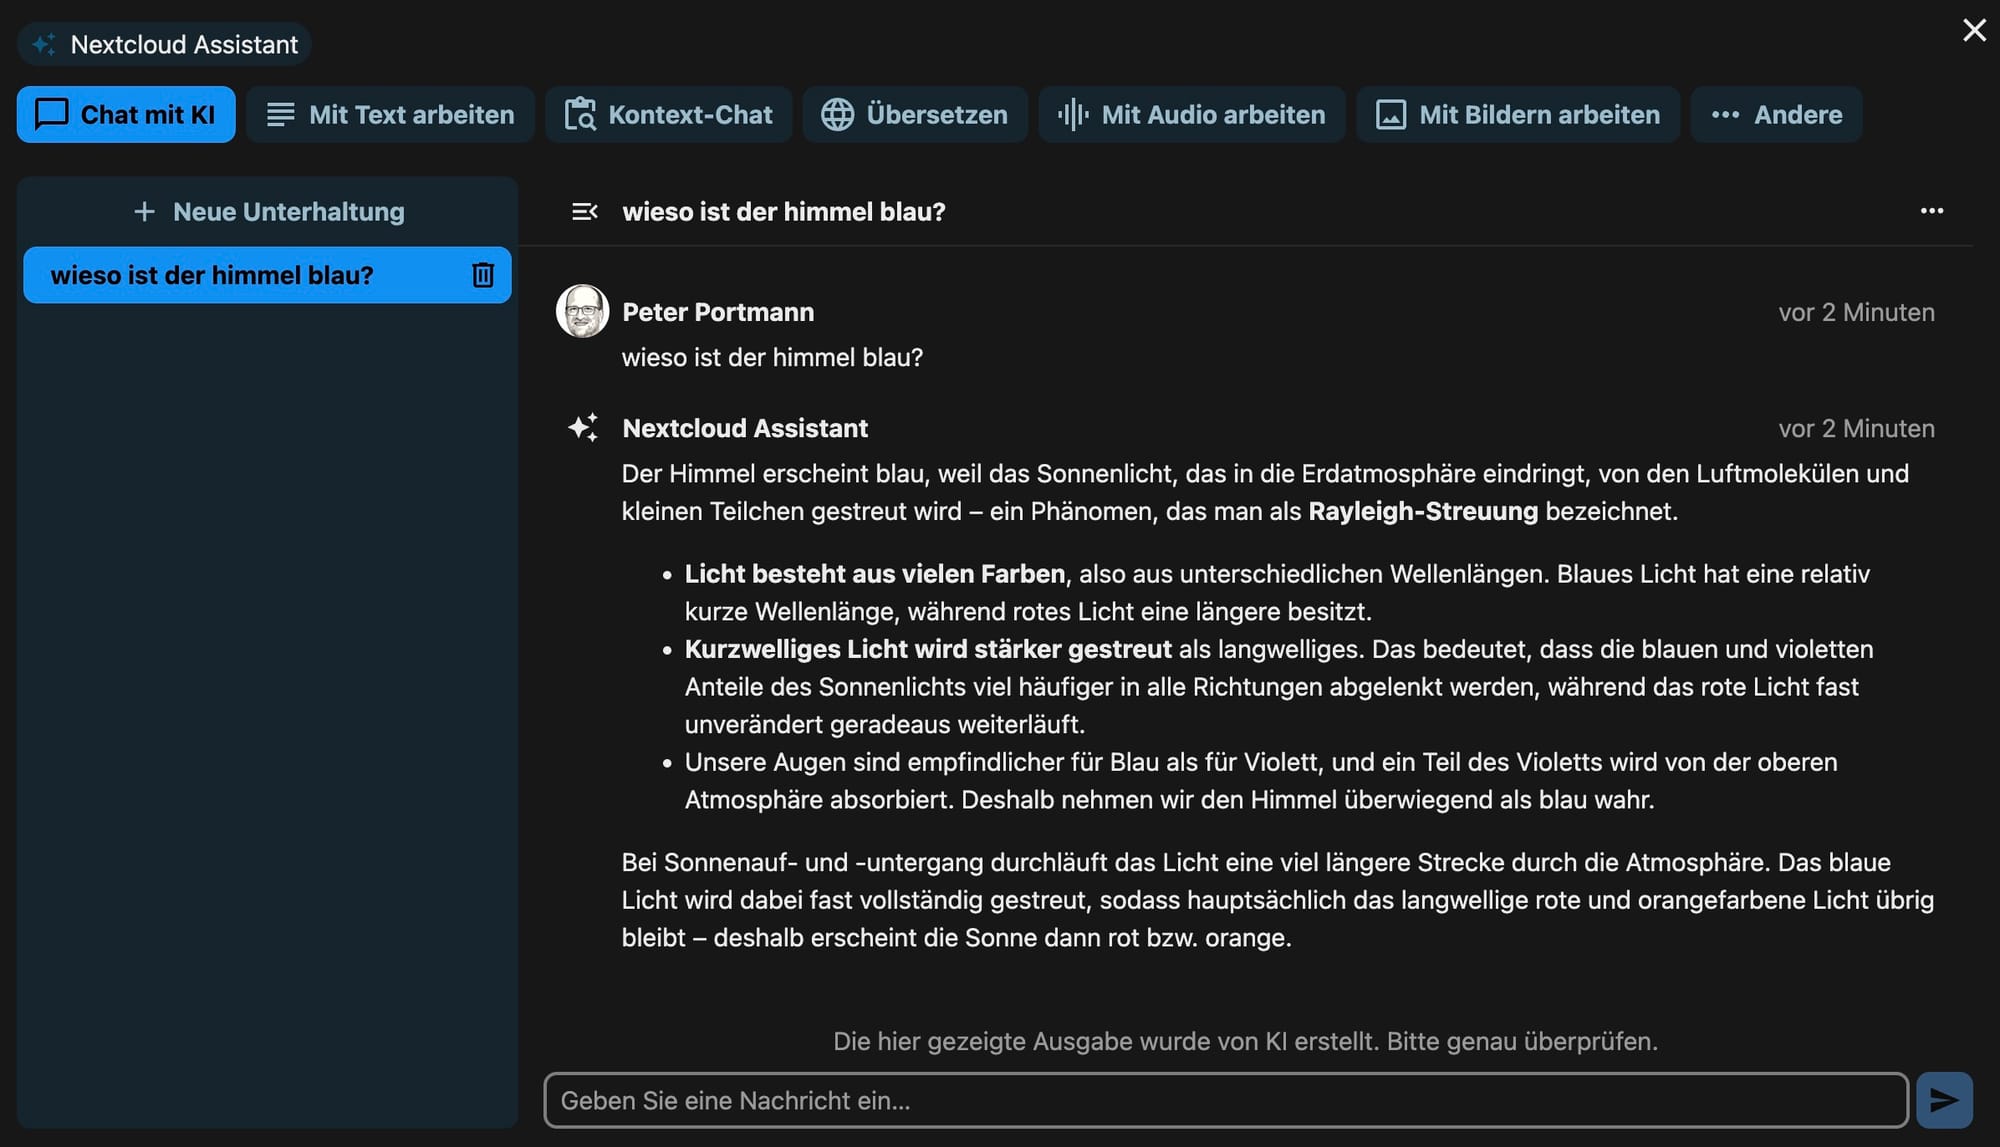The width and height of the screenshot is (2000, 1147).
Task: Go to the Mit Bildern arbeiten tab
Action: (x=1517, y=115)
